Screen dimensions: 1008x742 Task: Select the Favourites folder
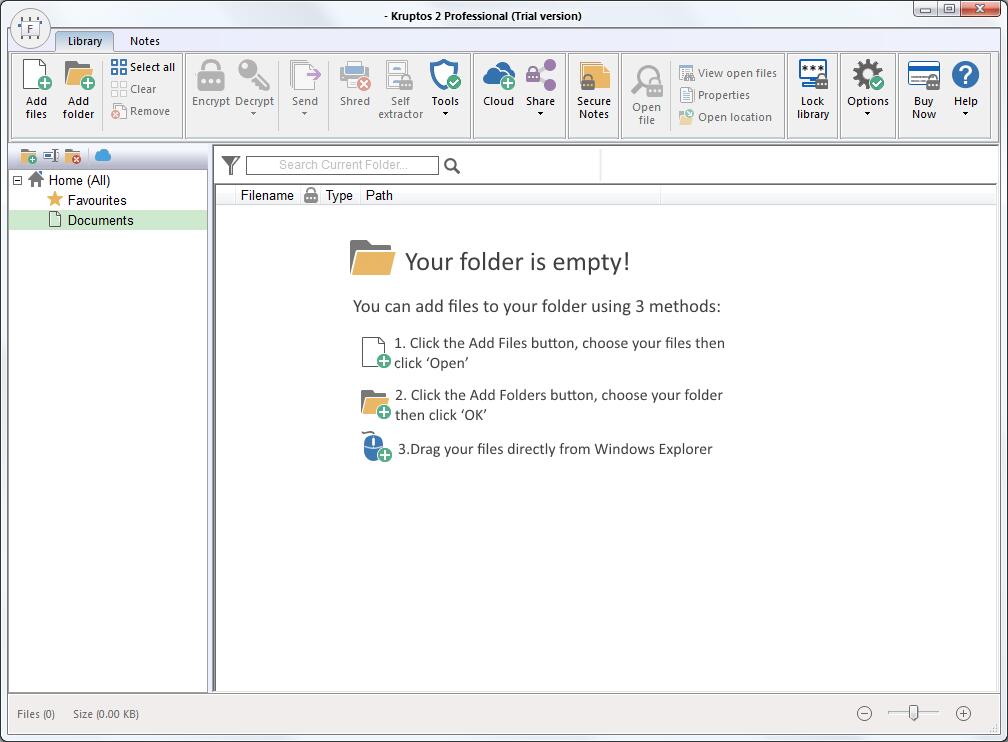[x=96, y=200]
